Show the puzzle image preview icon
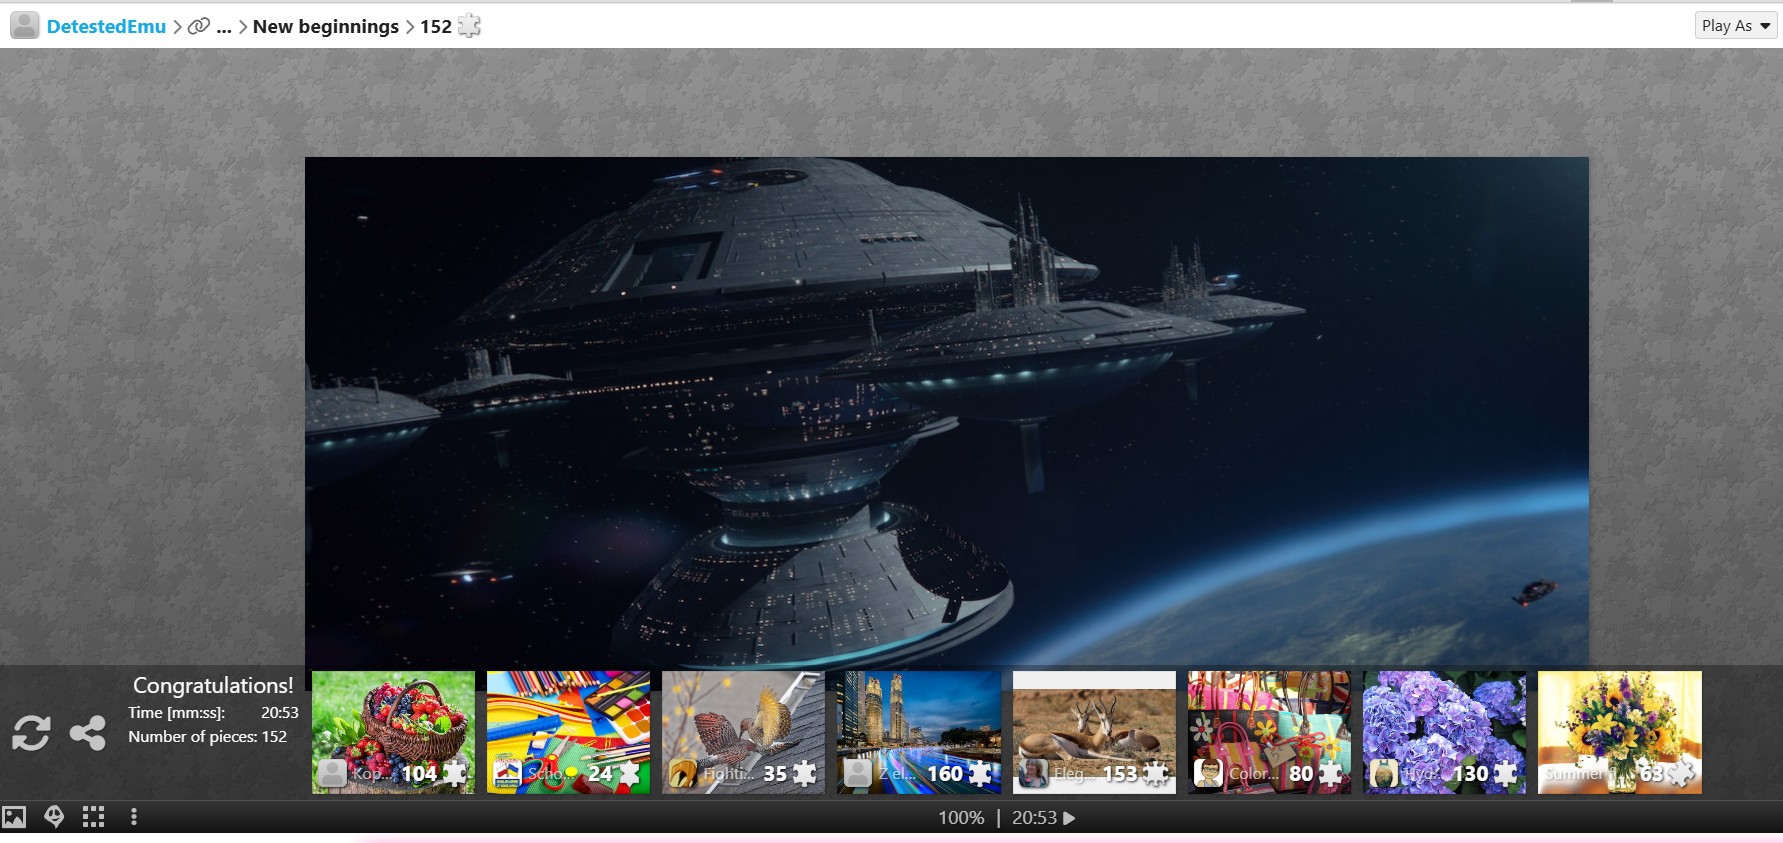 pos(14,817)
